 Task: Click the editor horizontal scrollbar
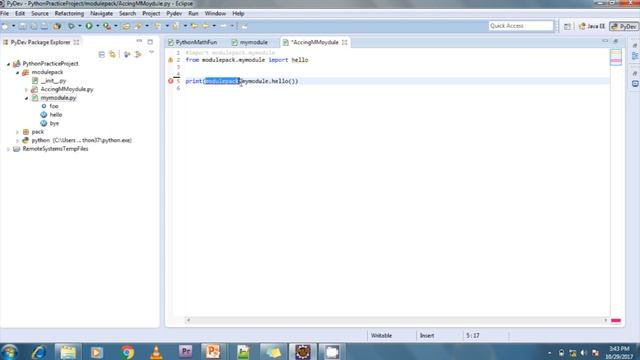coord(397,320)
